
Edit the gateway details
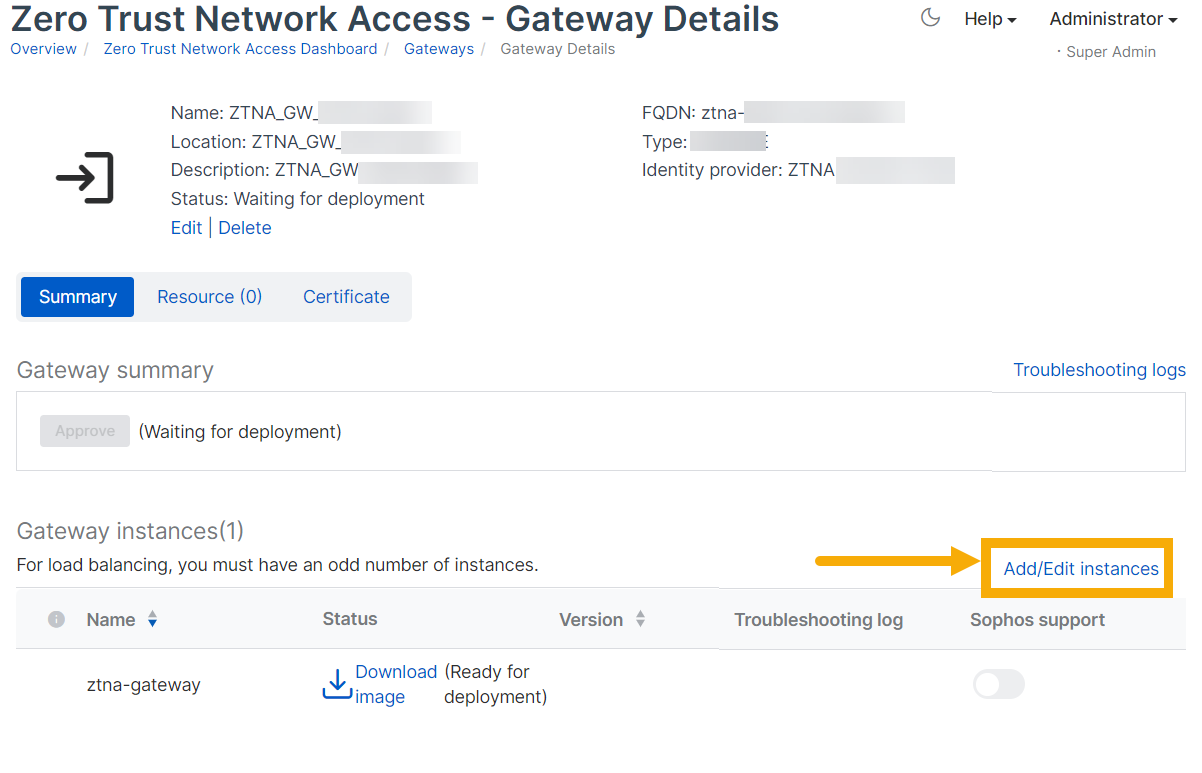coord(186,227)
